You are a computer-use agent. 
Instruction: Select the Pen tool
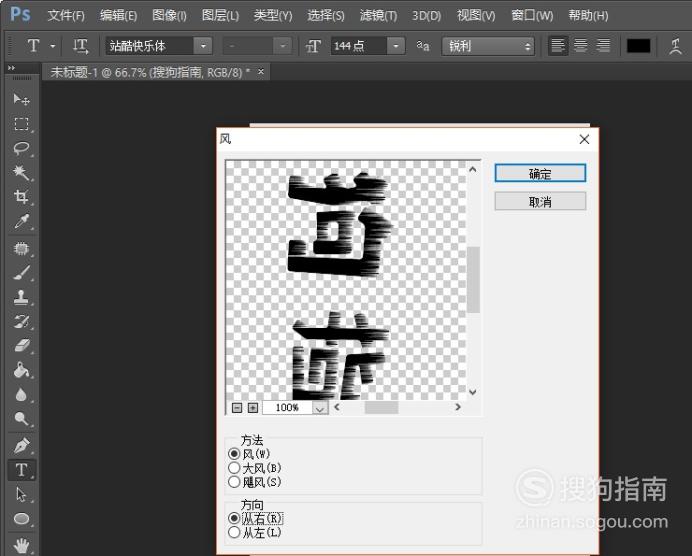(x=21, y=446)
